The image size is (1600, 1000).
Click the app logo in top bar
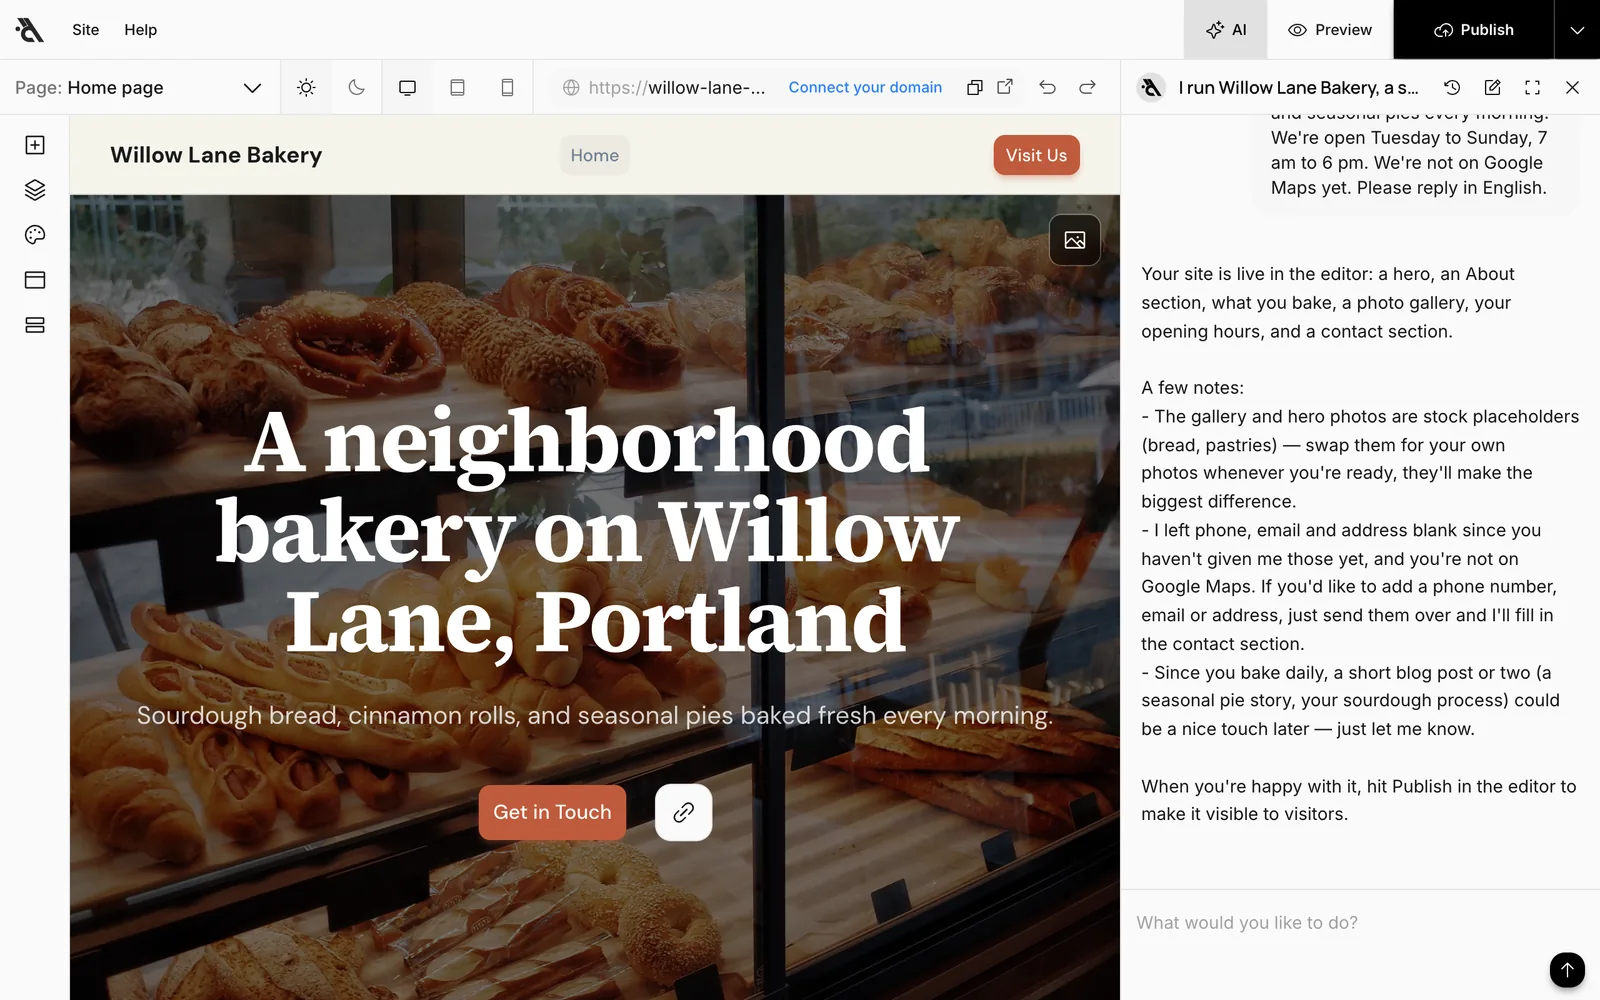pos(30,30)
